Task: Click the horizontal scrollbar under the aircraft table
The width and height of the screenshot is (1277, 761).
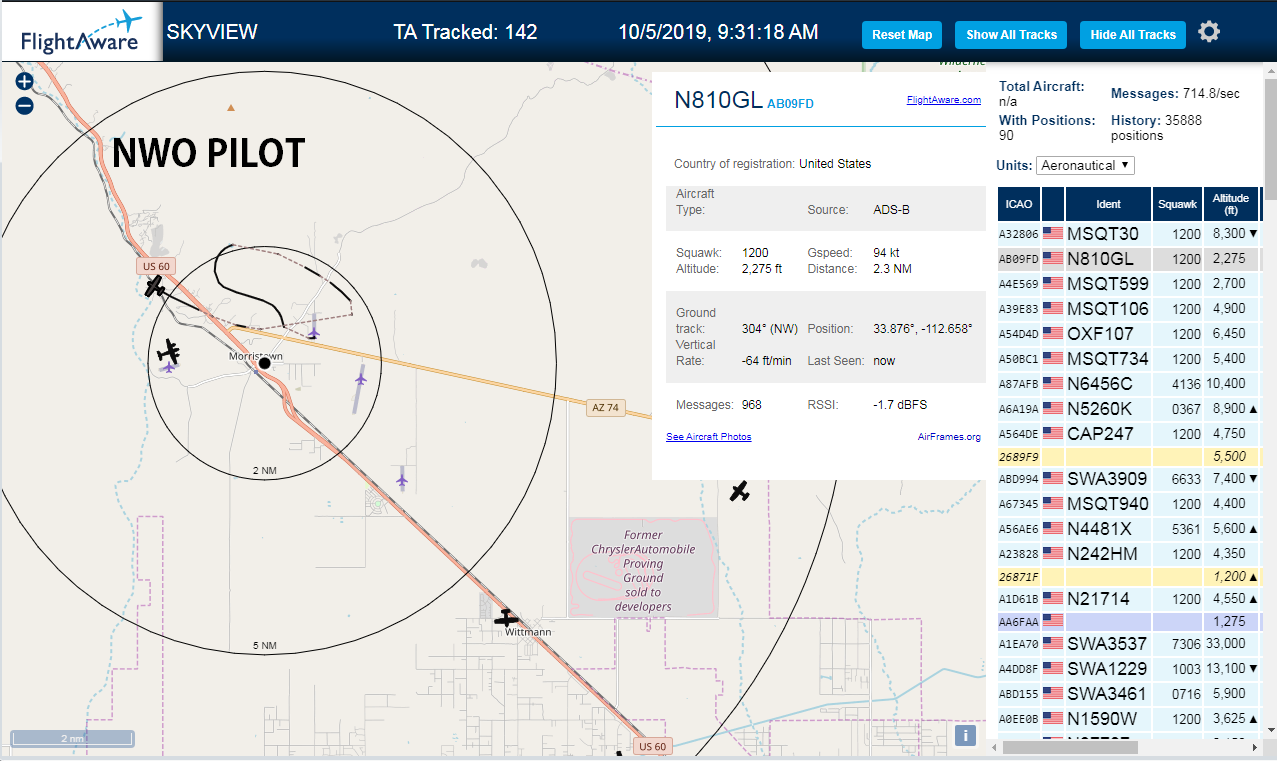Action: 1070,747
